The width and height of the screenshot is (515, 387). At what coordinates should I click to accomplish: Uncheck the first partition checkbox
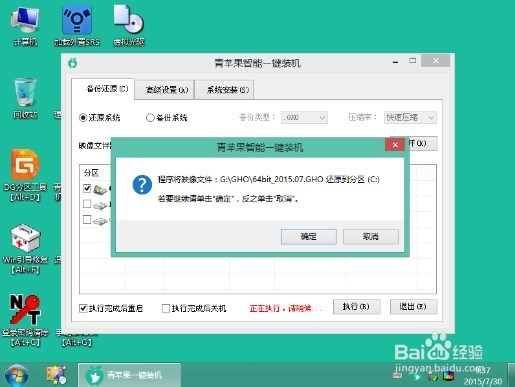[x=87, y=188]
